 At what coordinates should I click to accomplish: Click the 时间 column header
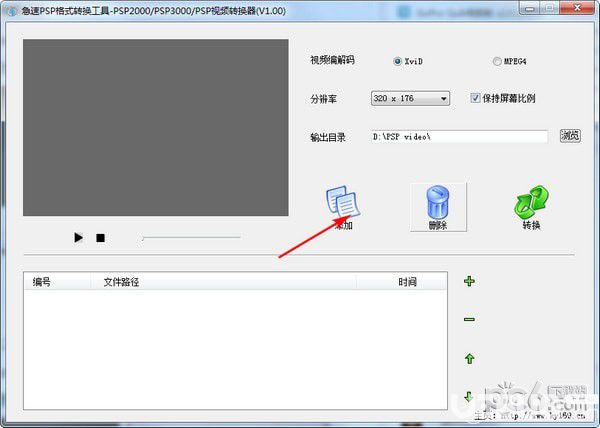click(401, 282)
